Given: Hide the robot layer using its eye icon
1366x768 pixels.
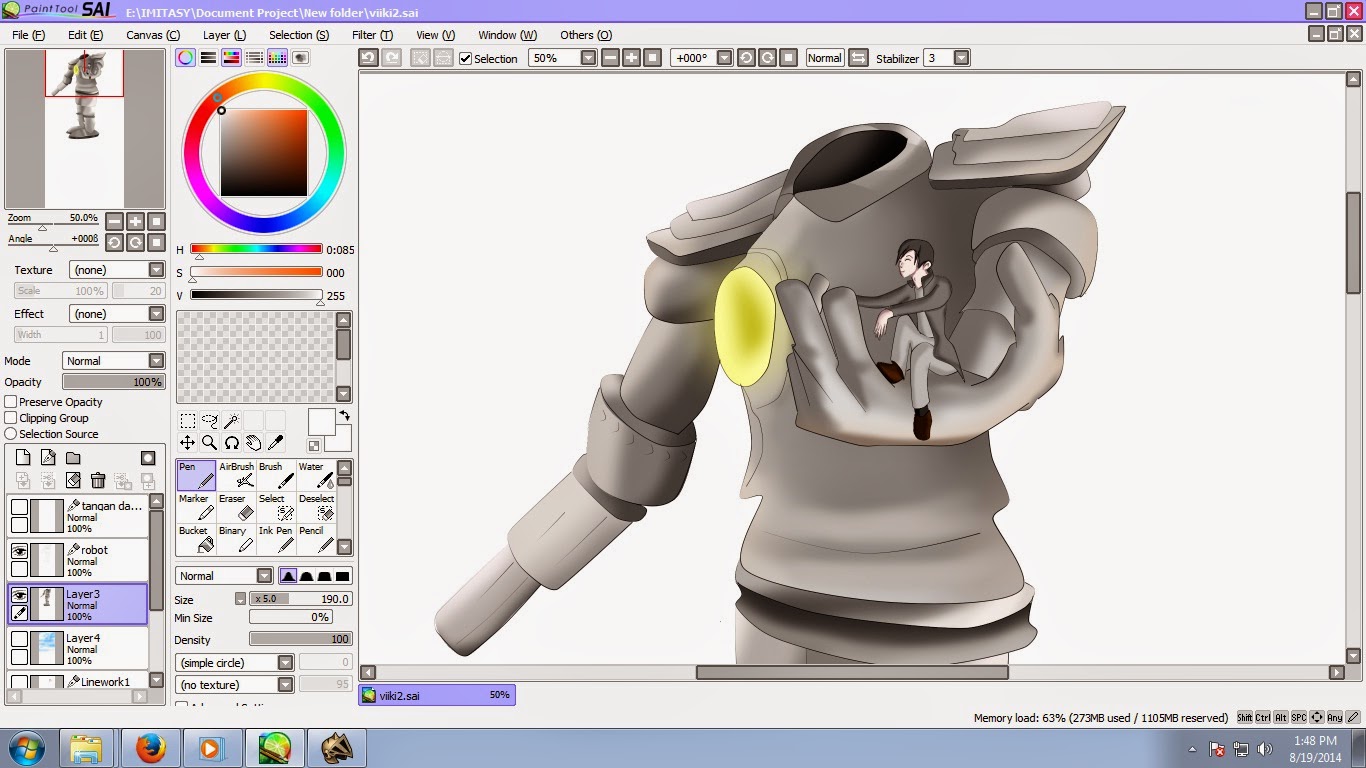Looking at the screenshot, I should (19, 551).
